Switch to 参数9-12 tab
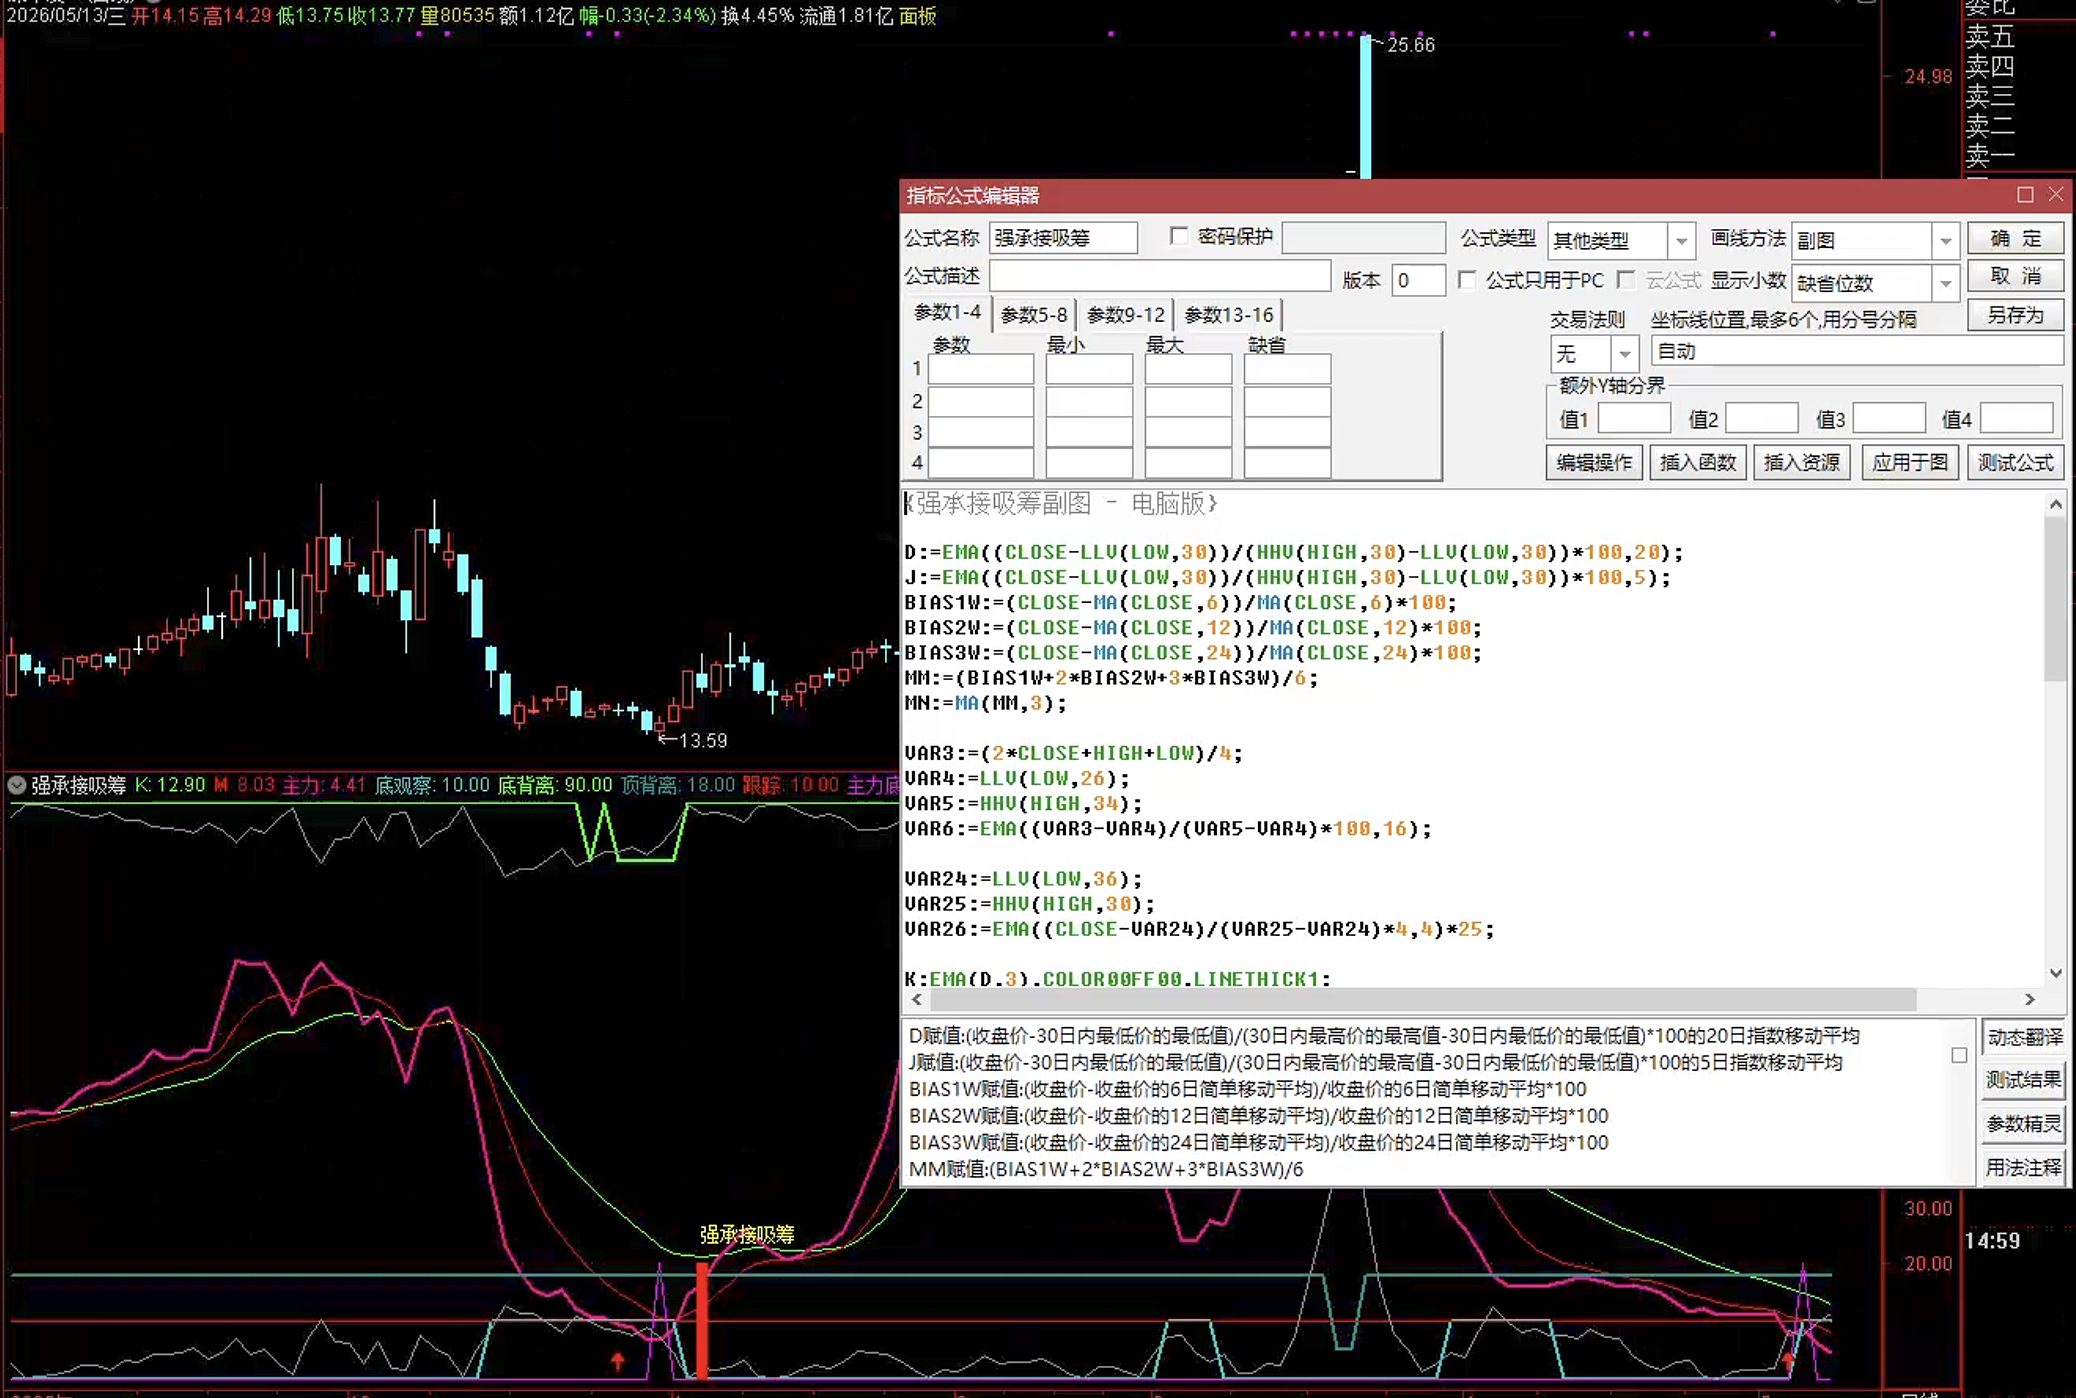The height and width of the screenshot is (1398, 2076). 1126,315
